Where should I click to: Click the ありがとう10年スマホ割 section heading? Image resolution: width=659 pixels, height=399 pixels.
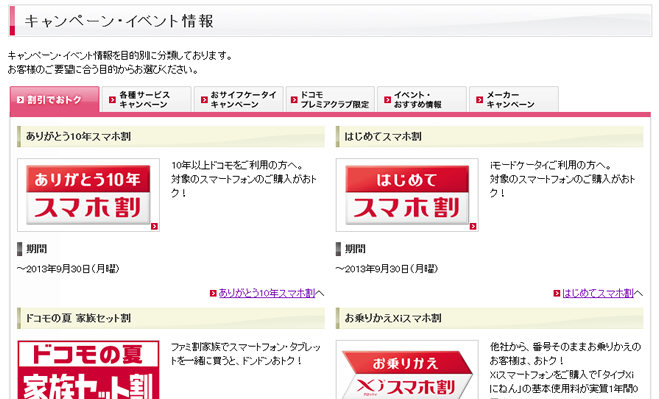click(171, 136)
